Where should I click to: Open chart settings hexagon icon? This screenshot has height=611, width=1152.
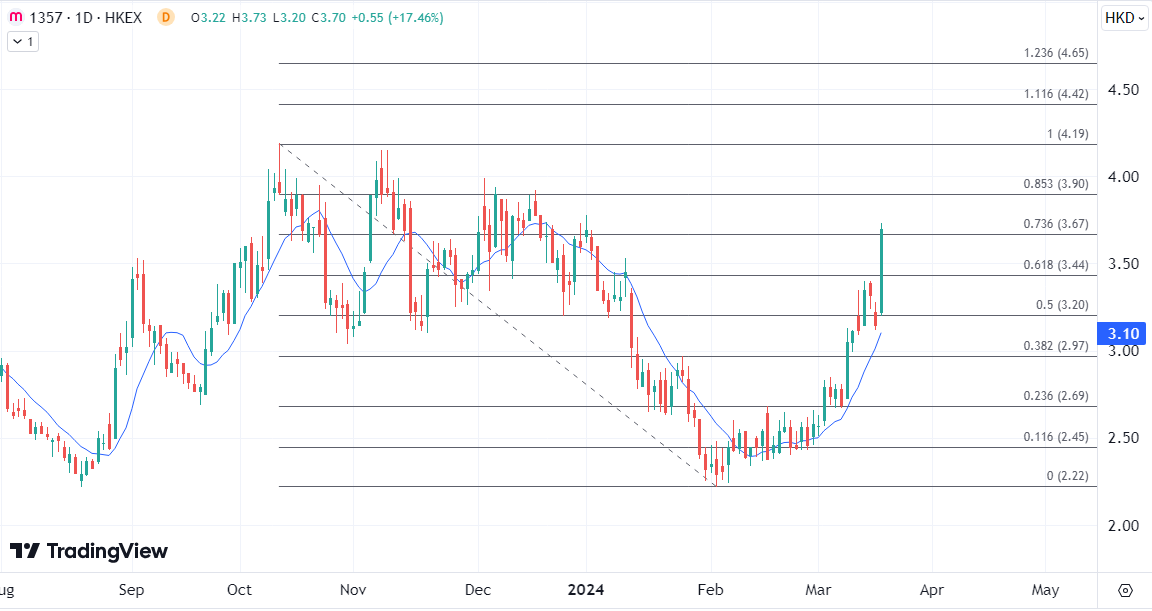point(1125,589)
